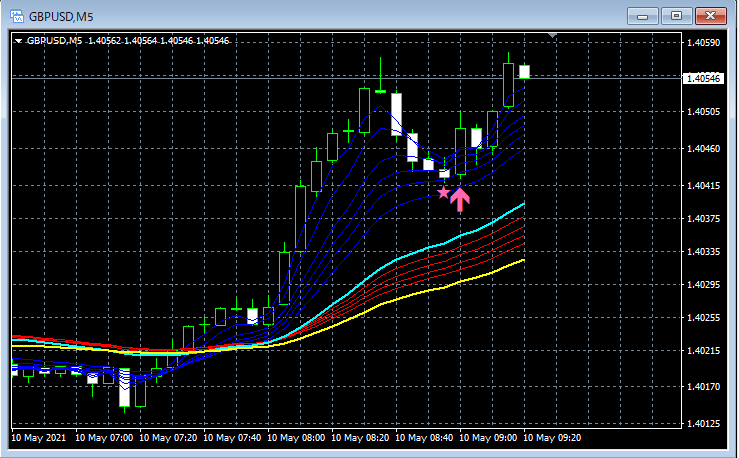Click price scale value 1.40255
The height and width of the screenshot is (458, 739).
click(704, 318)
